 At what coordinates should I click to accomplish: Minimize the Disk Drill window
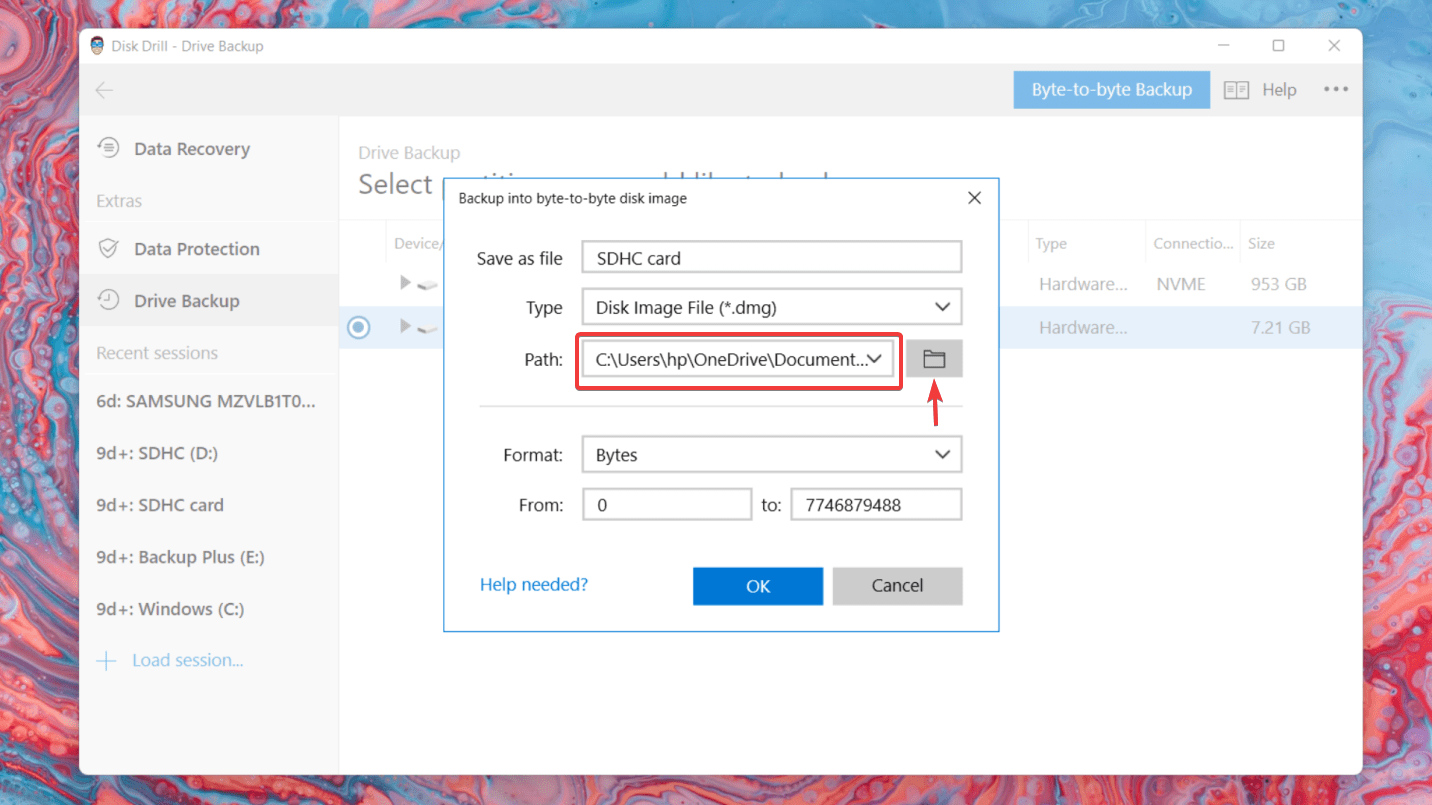[1223, 46]
